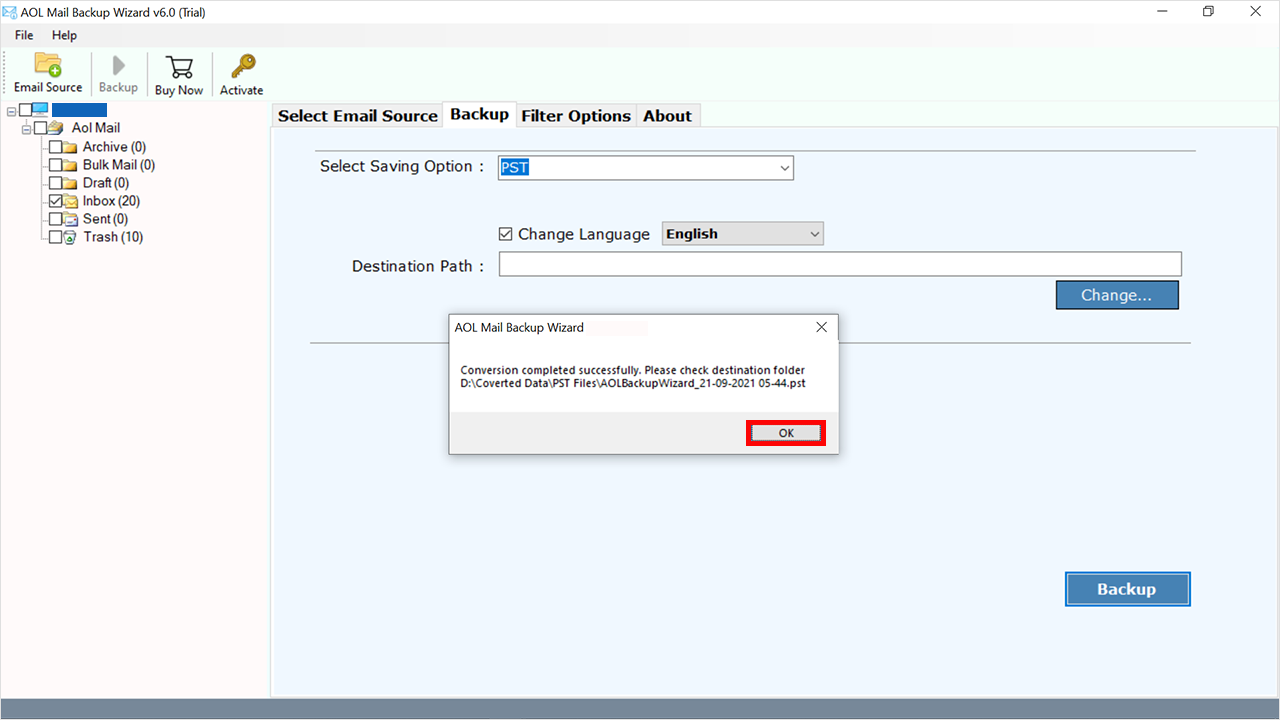
Task: Restore down the main application window
Action: point(1208,11)
